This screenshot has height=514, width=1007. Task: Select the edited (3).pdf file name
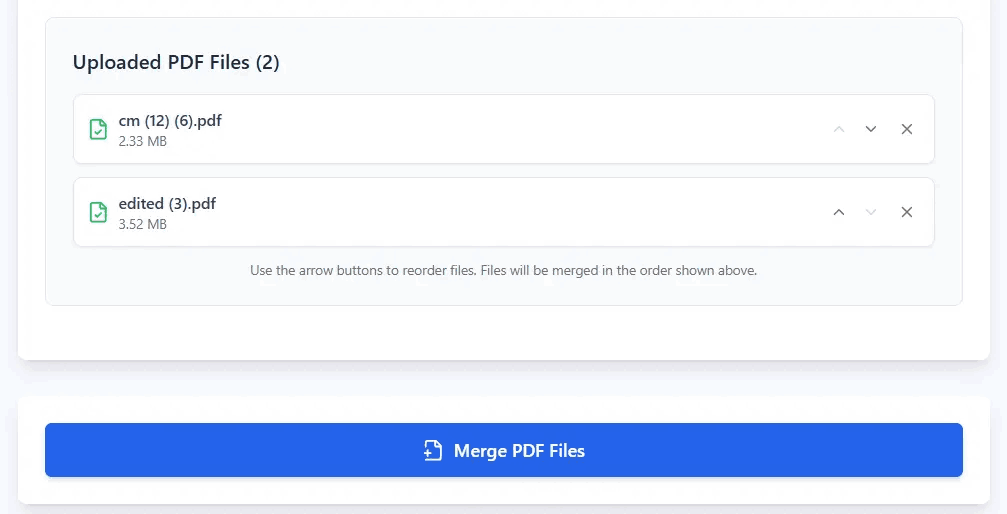167,204
